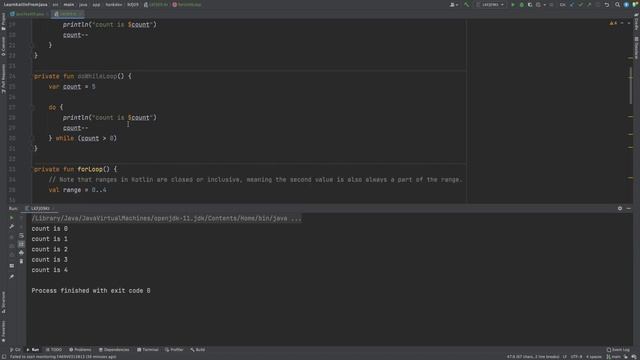Click the 'main' breadcrumb in navigation bar
640x360 pixels.
[x=69, y=4]
